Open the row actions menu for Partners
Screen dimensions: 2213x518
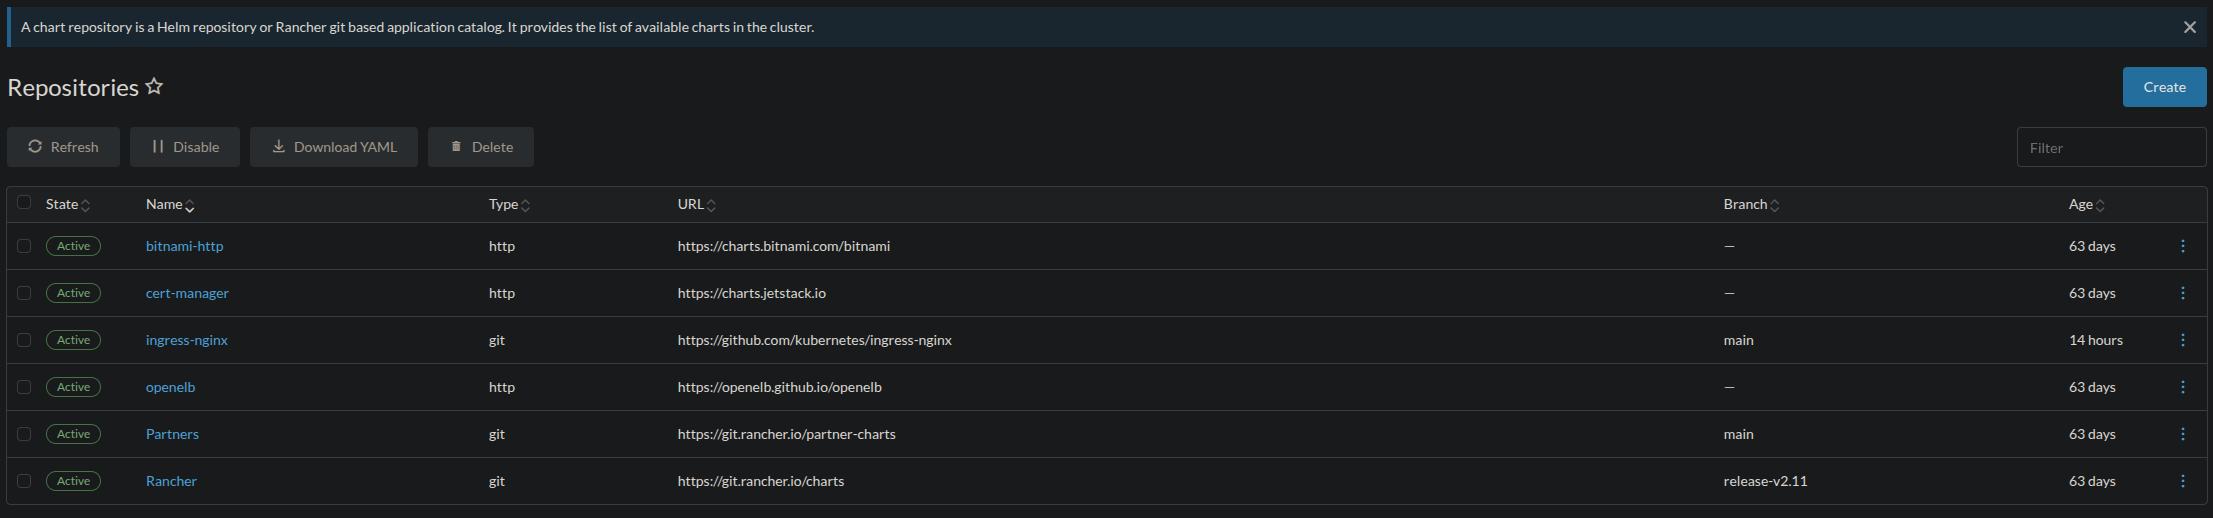coord(2182,434)
